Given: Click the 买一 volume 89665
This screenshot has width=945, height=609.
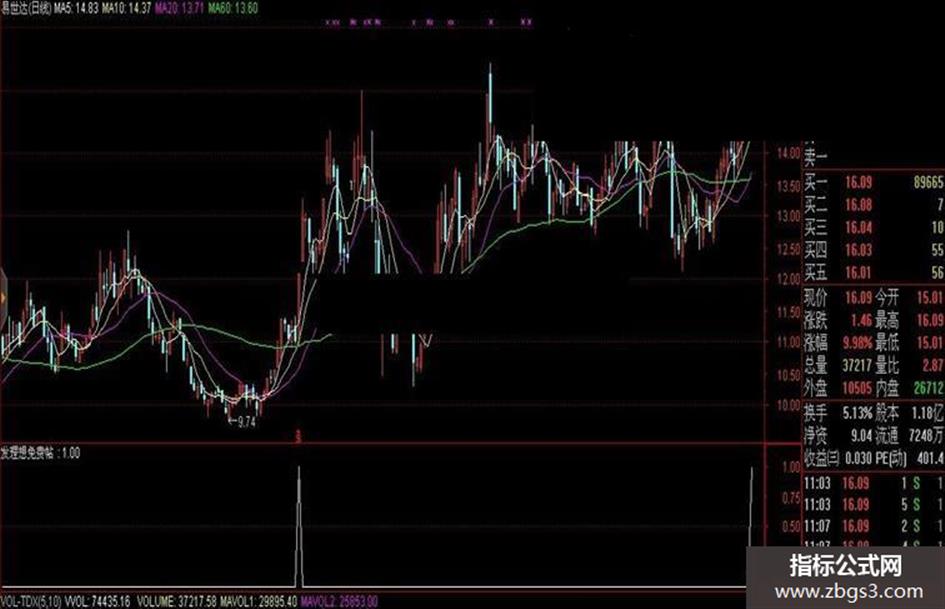Looking at the screenshot, I should [x=928, y=182].
